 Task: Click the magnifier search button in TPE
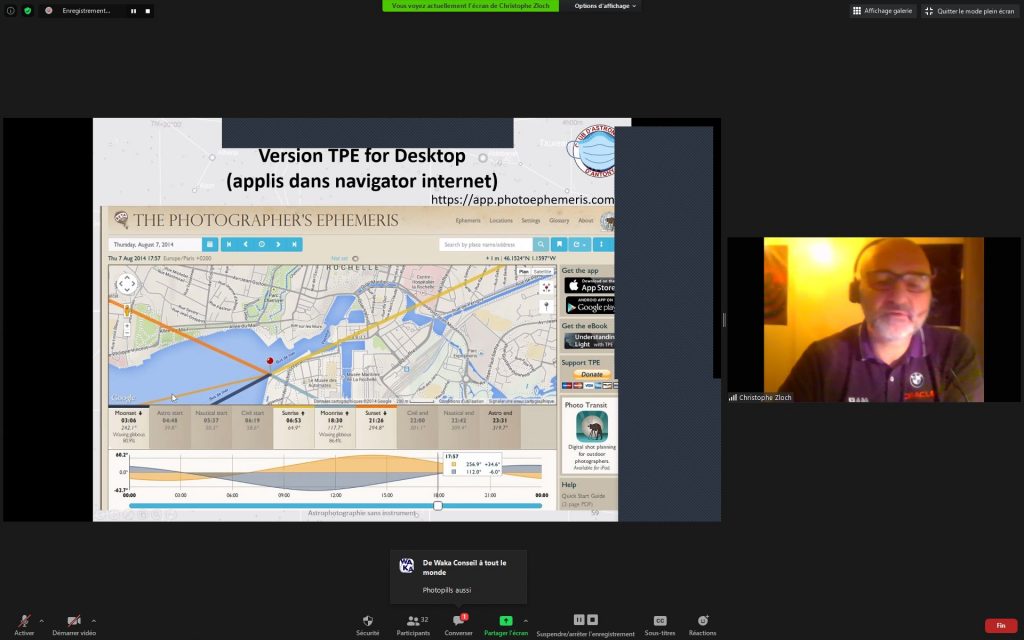541,244
